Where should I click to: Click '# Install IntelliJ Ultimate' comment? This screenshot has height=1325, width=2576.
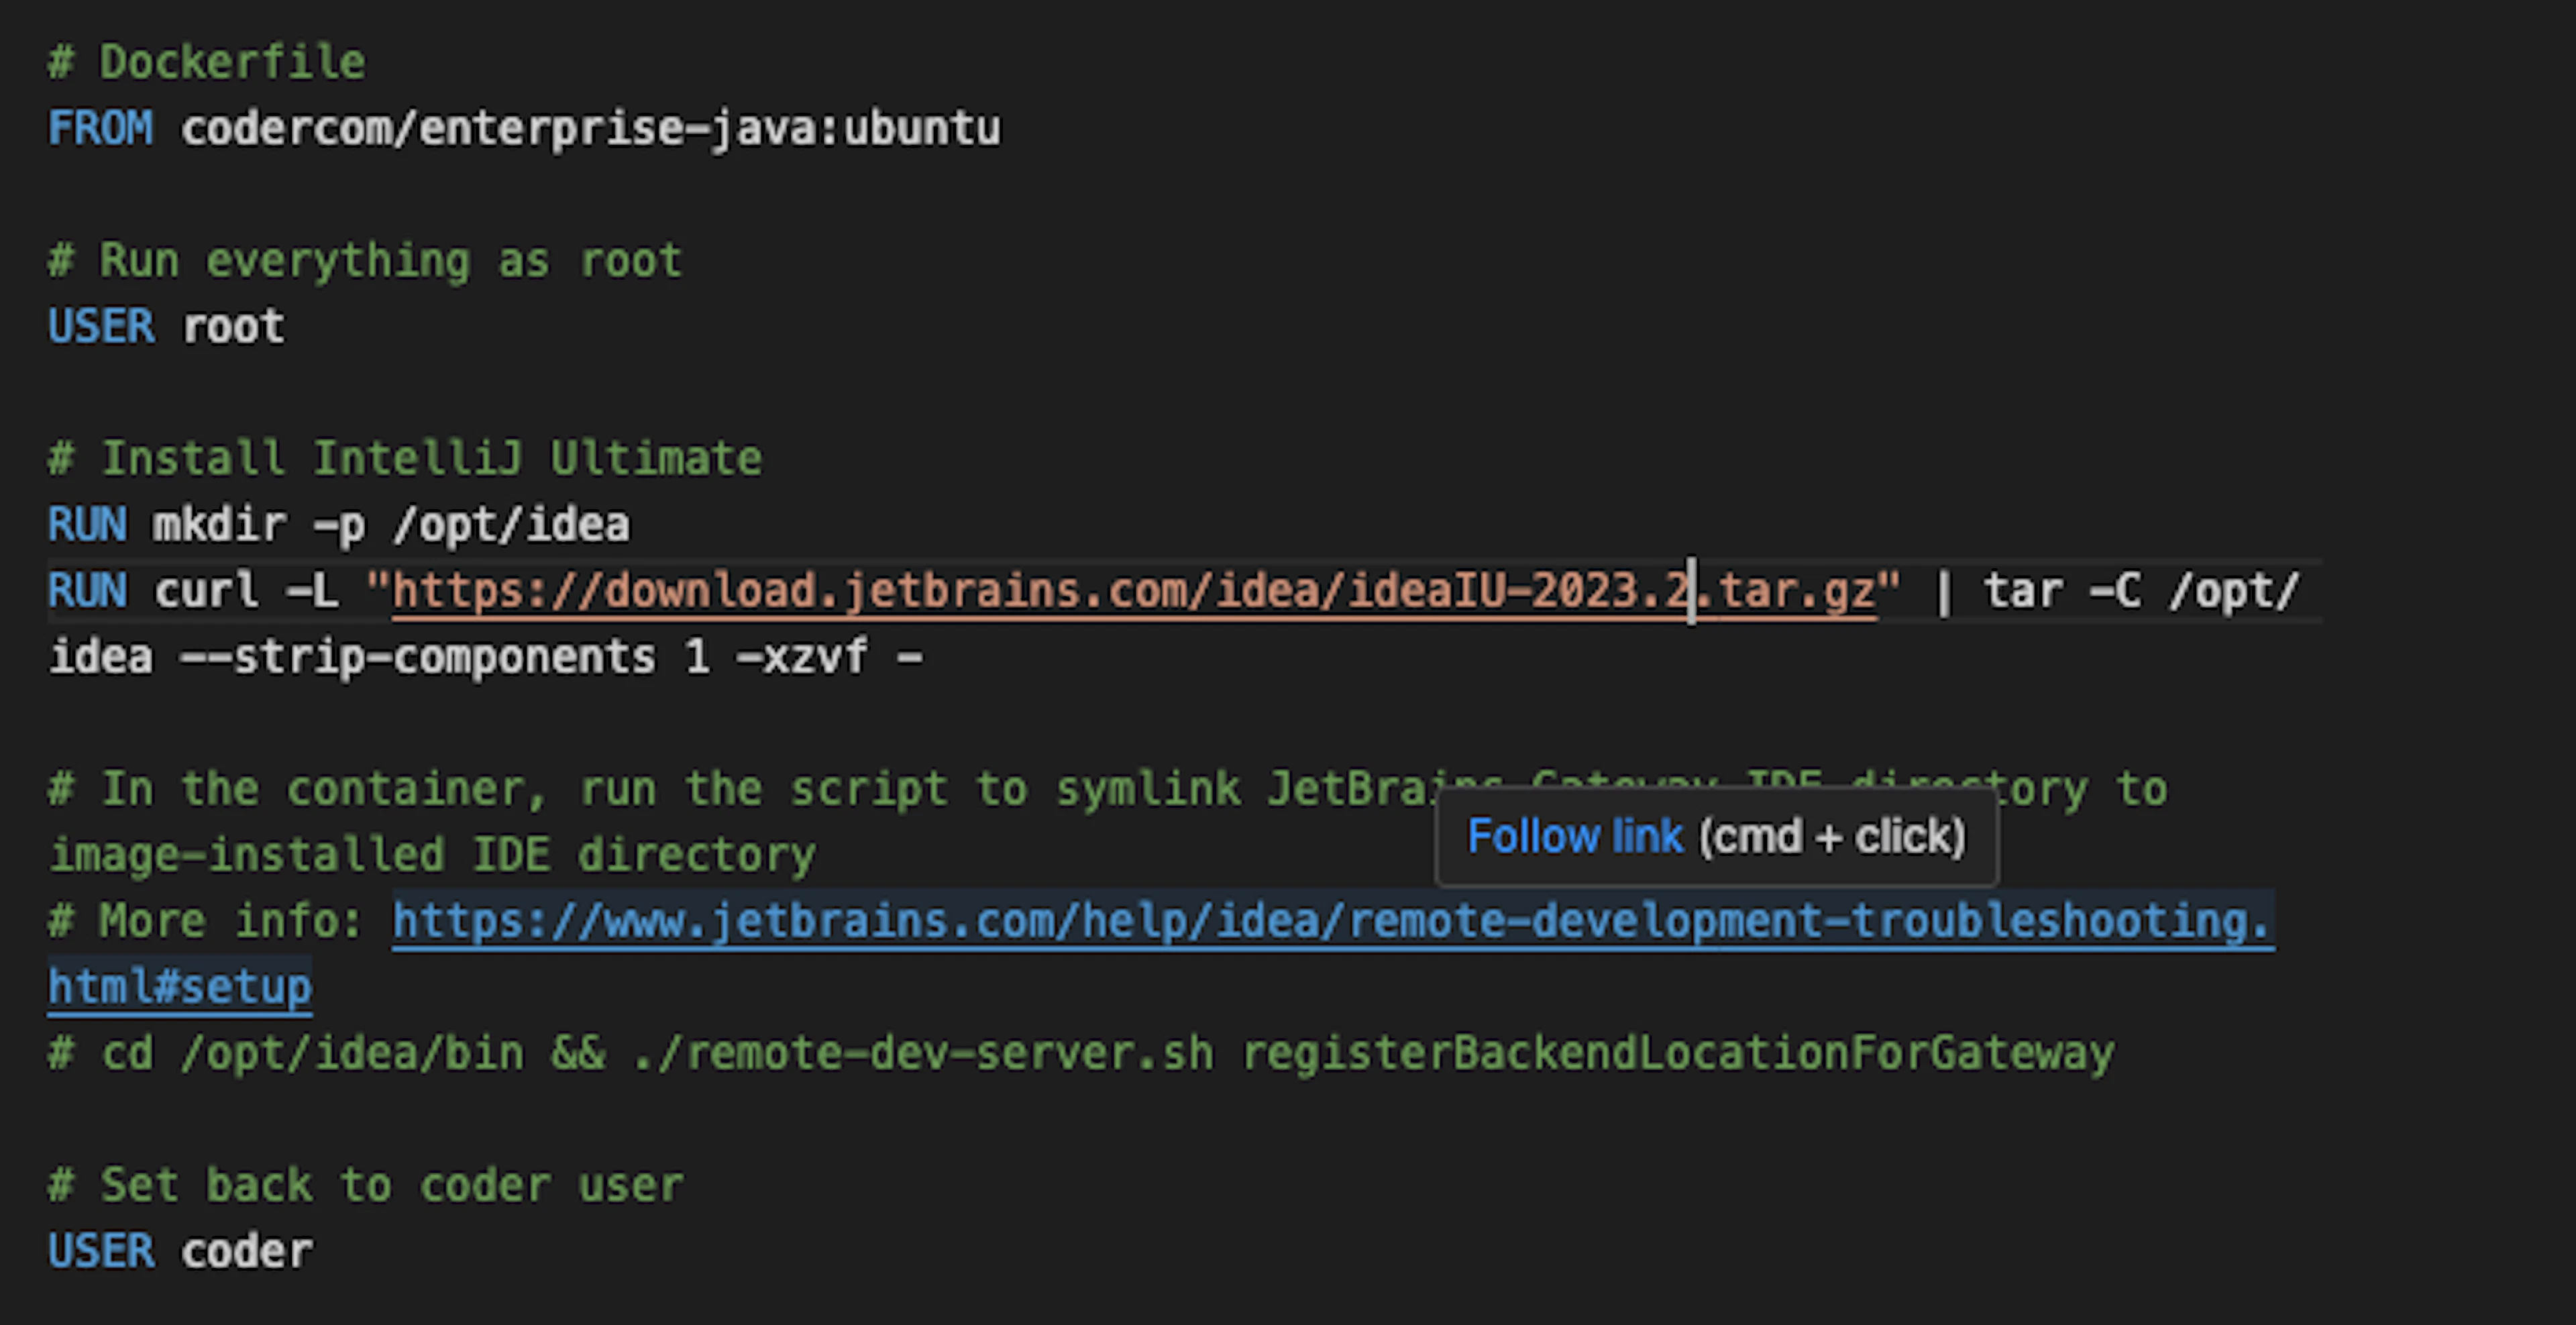[x=405, y=459]
